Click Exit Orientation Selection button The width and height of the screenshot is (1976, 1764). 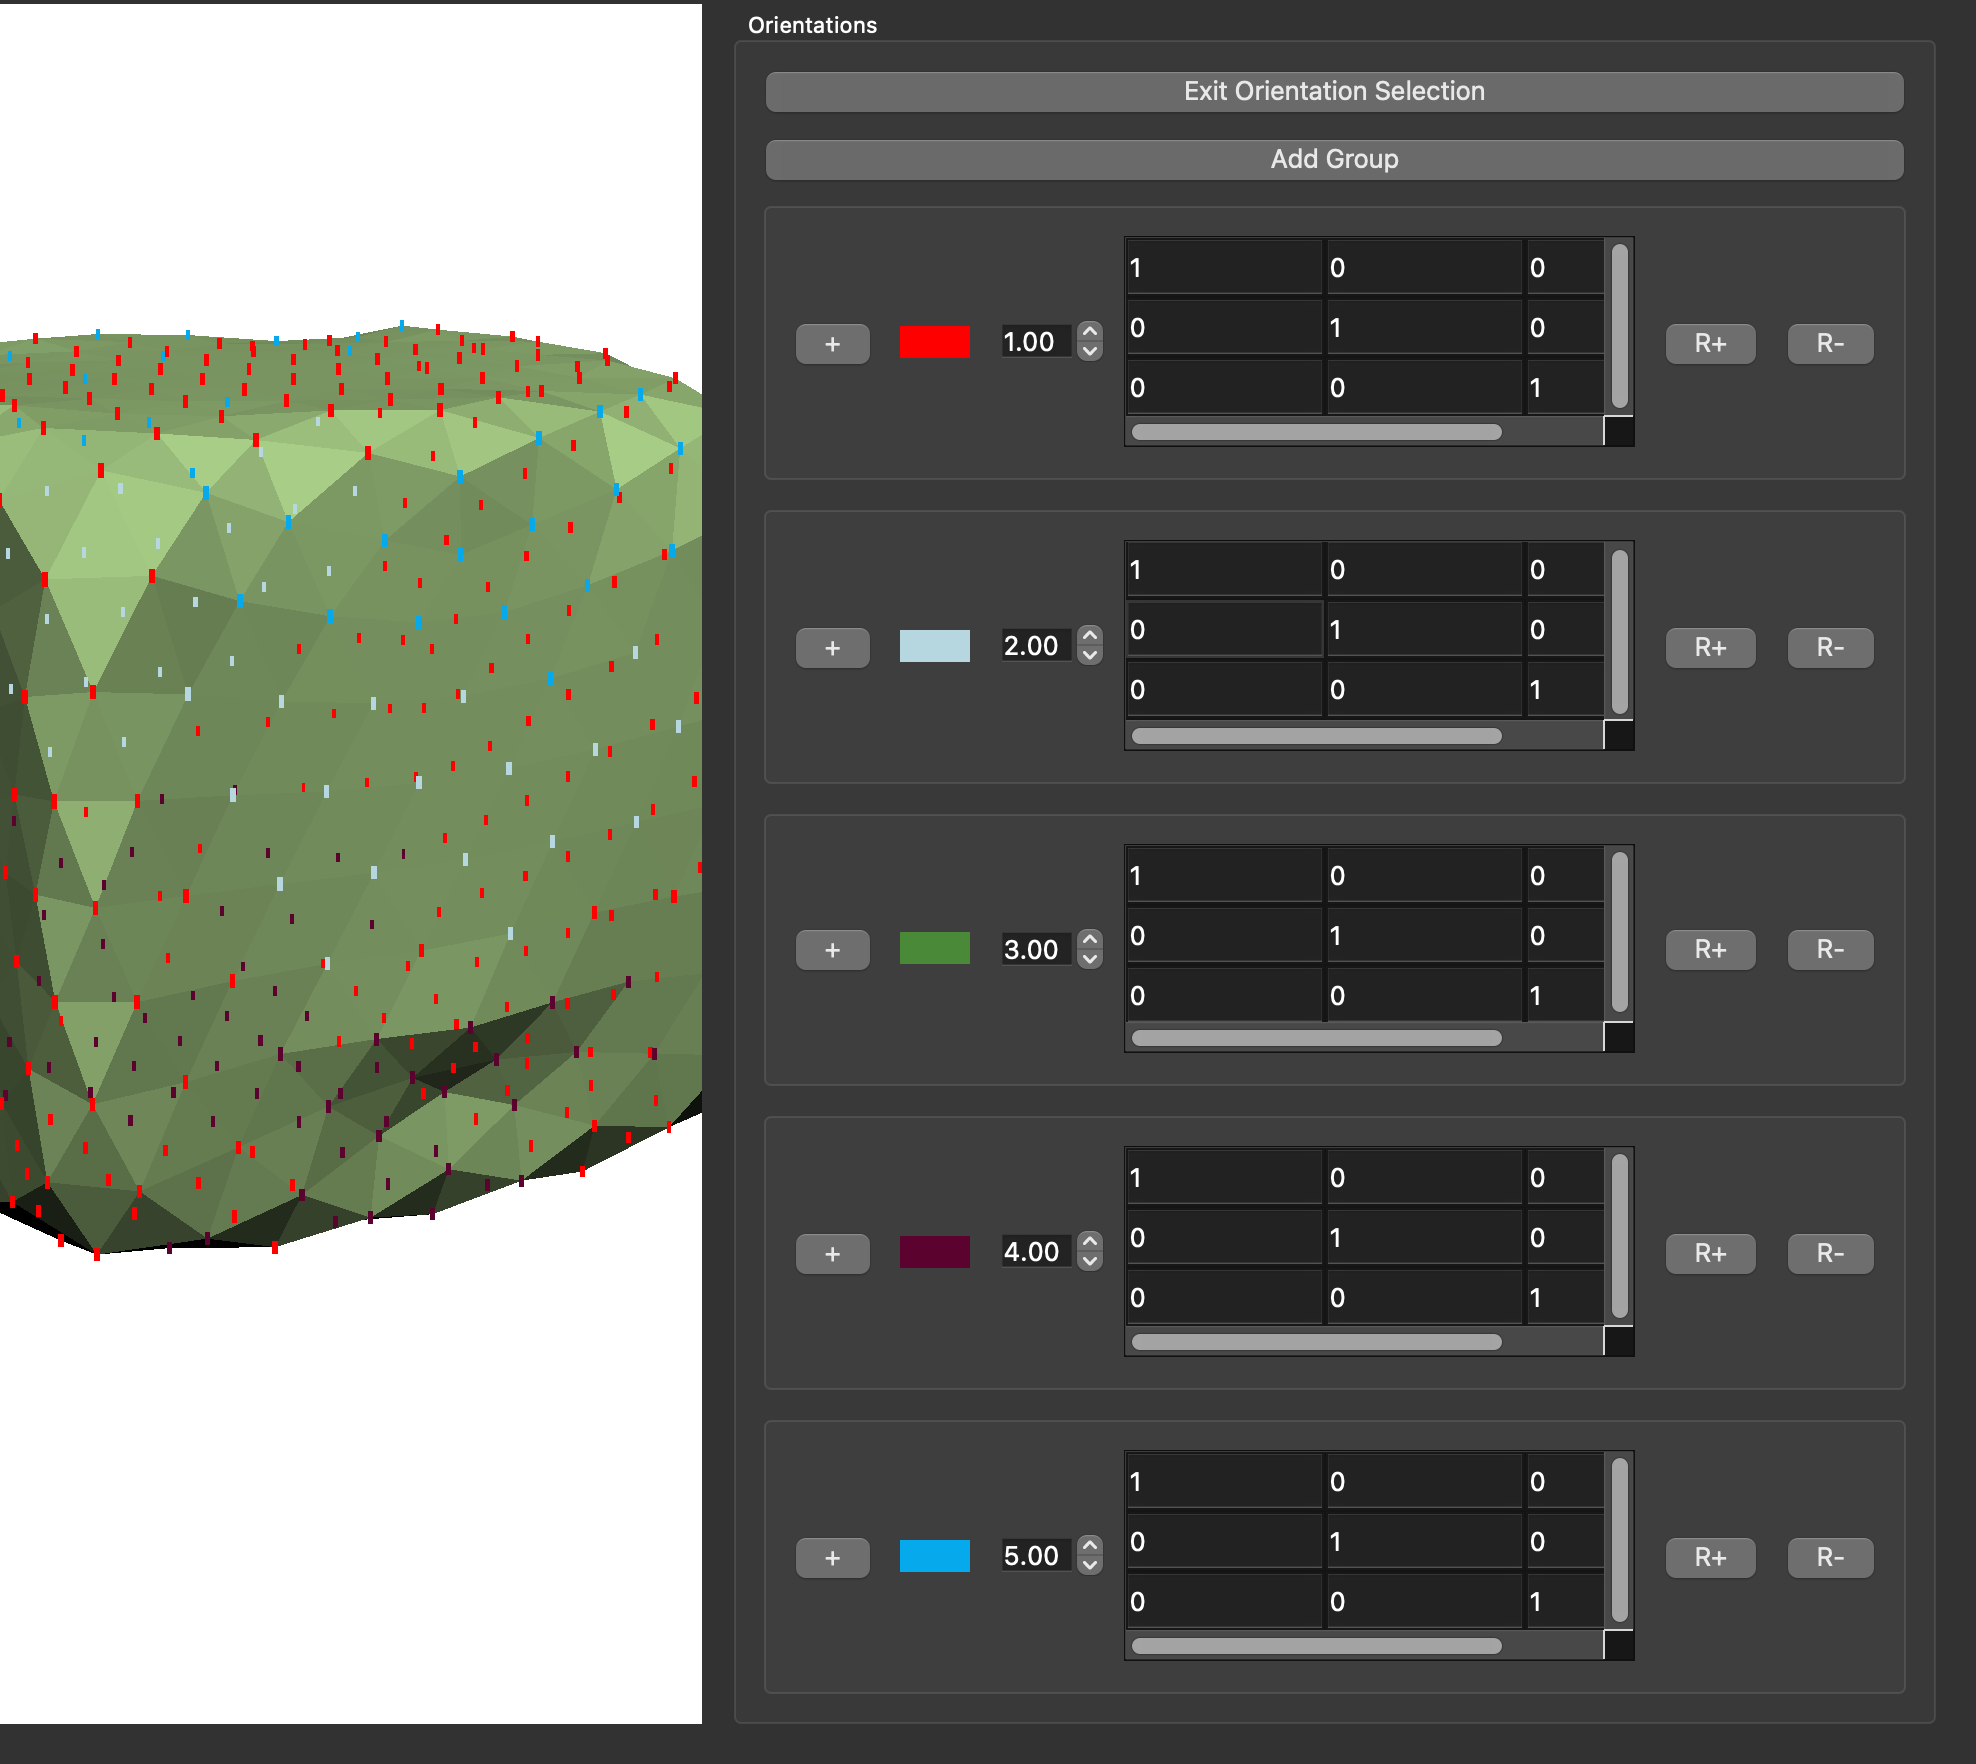pyautogui.click(x=1334, y=91)
